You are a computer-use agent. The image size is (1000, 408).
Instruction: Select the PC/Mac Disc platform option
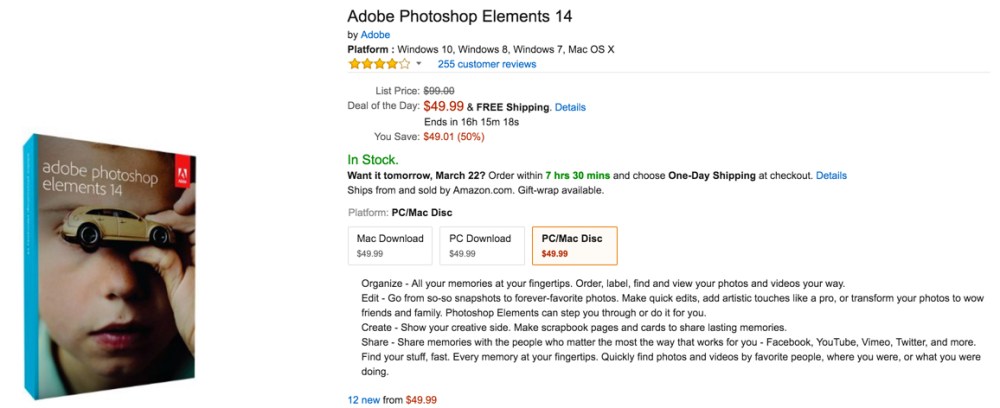[x=574, y=245]
